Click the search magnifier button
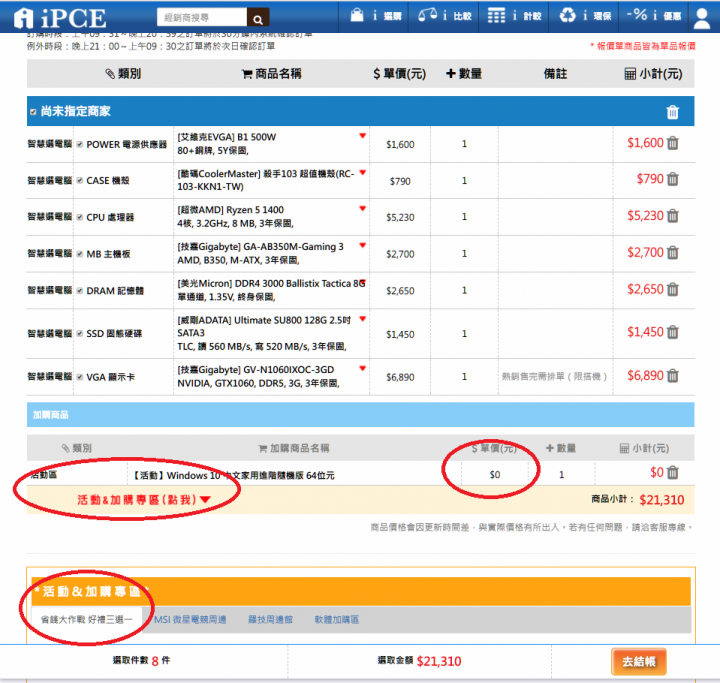Viewport: 720px width, 683px height. [x=258, y=19]
